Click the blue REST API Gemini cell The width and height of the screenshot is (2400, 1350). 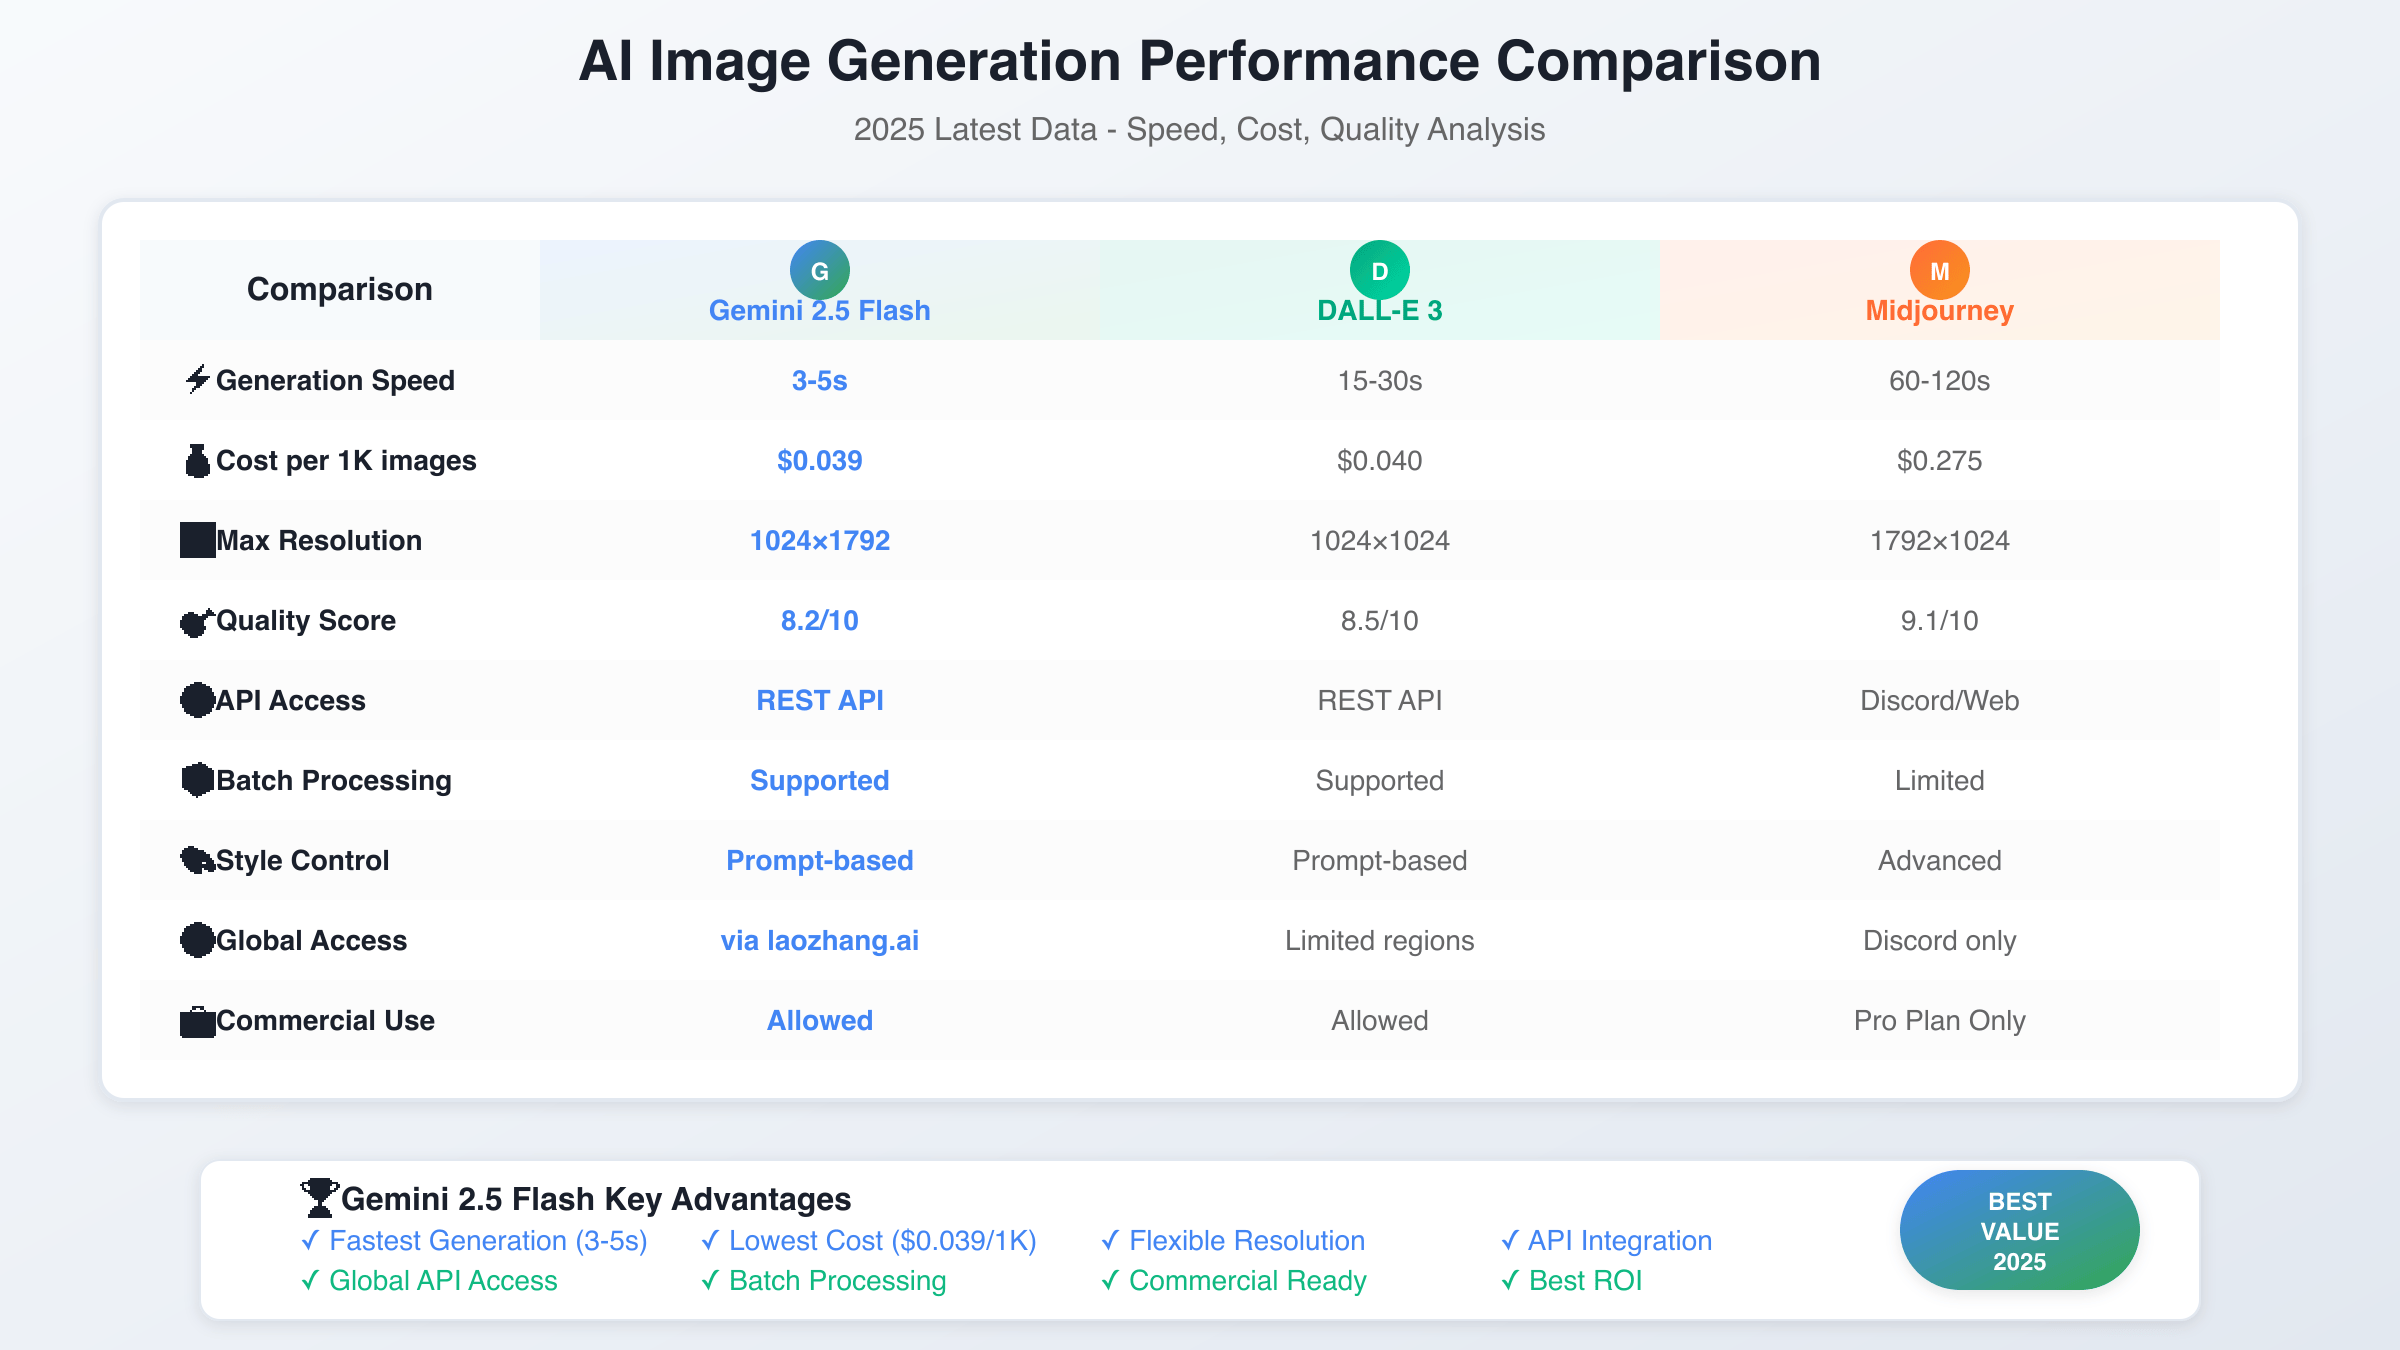820,700
